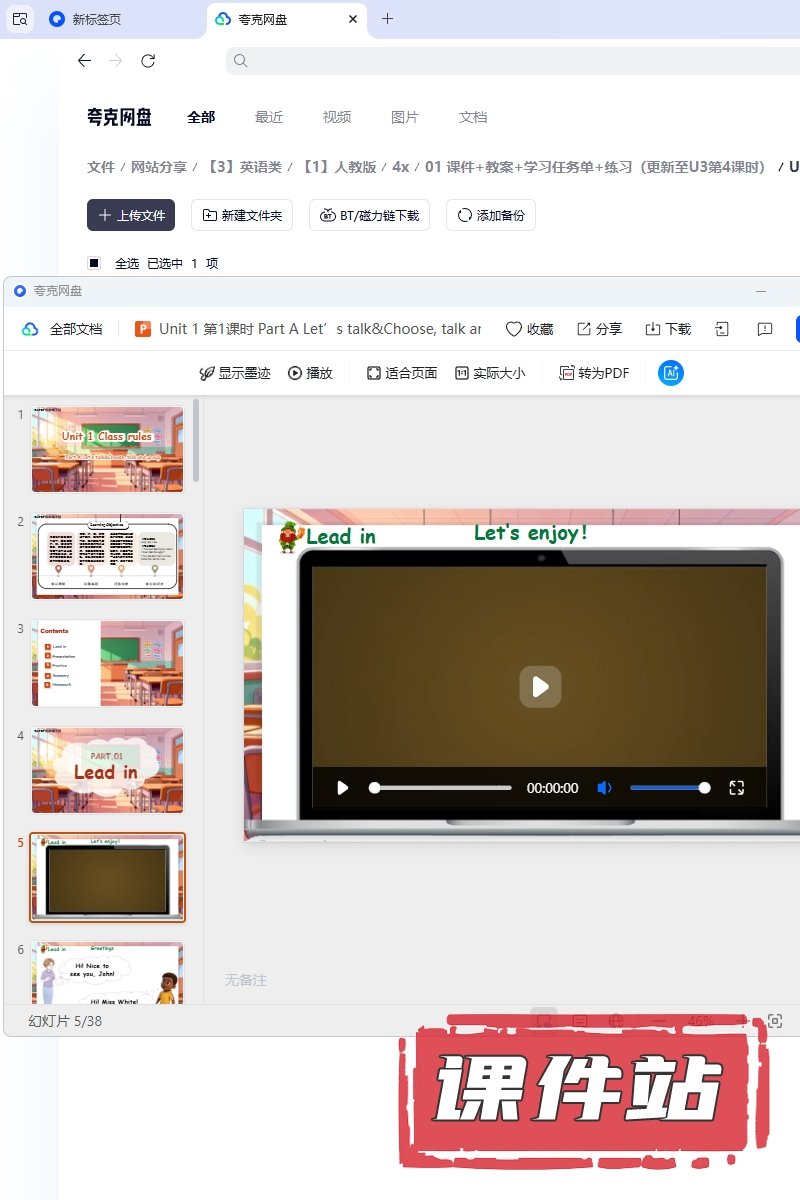This screenshot has height=1200, width=800.
Task: Select slide 3 Contents thumbnail
Action: click(107, 663)
